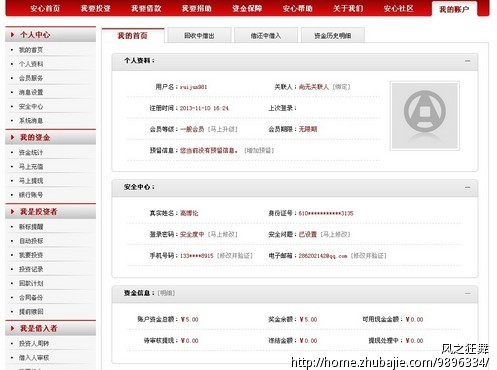
Task: Collapse the 个人中心 sidebar section arrow
Action: 13,35
